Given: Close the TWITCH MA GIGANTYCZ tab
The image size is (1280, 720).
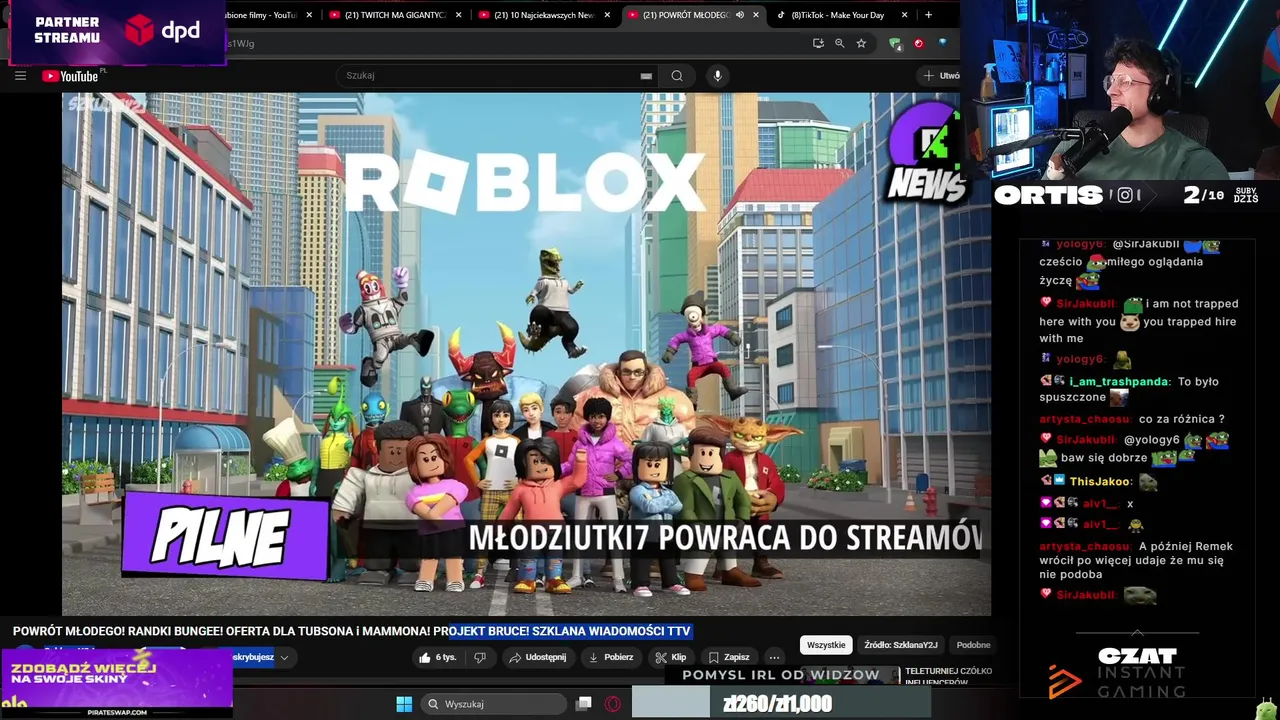Looking at the screenshot, I should 458,15.
